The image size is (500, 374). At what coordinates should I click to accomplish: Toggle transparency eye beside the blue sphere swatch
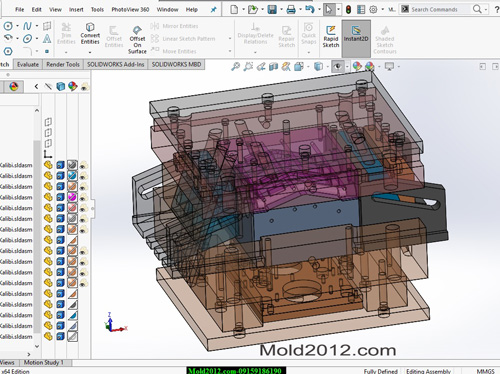click(x=83, y=176)
